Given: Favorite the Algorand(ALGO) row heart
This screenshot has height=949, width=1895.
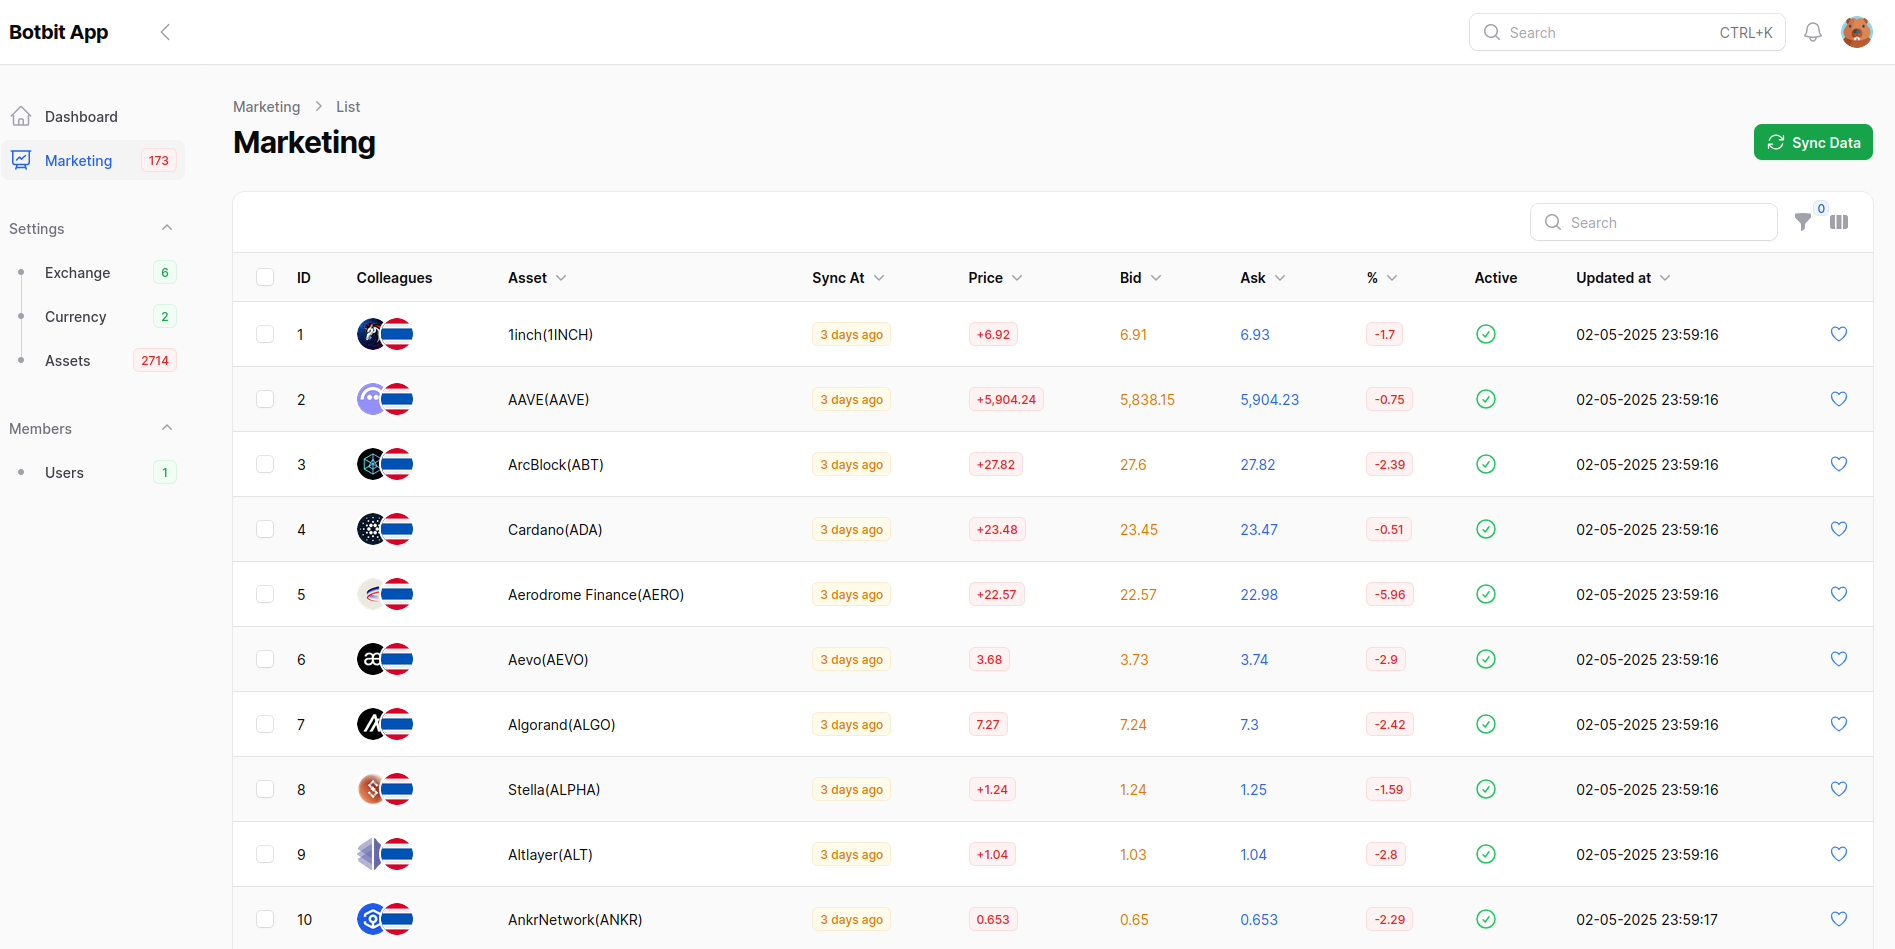Looking at the screenshot, I should 1839,724.
